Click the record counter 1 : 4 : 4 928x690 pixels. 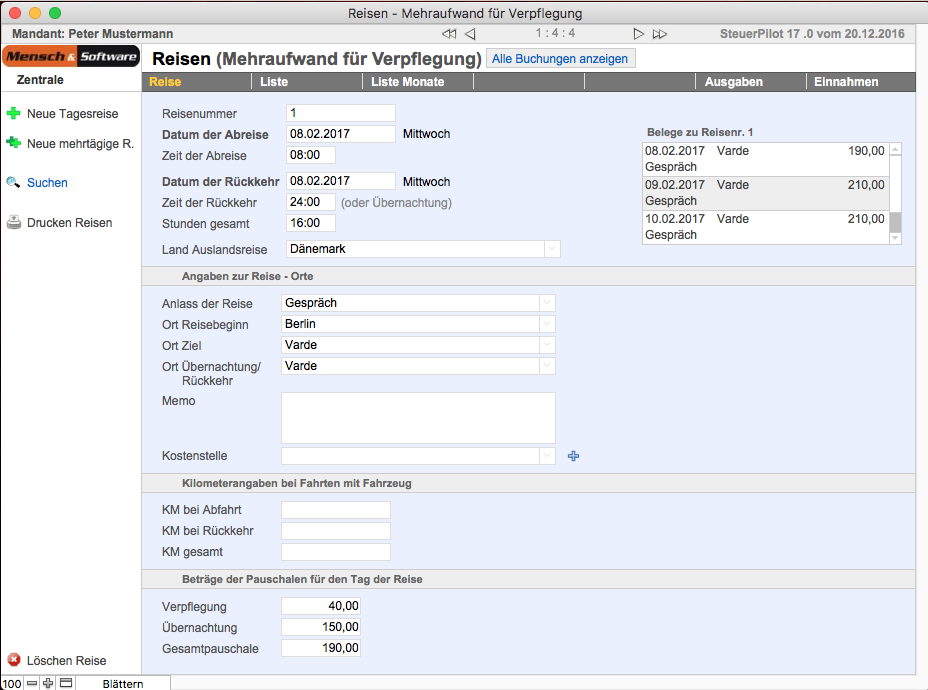point(555,33)
